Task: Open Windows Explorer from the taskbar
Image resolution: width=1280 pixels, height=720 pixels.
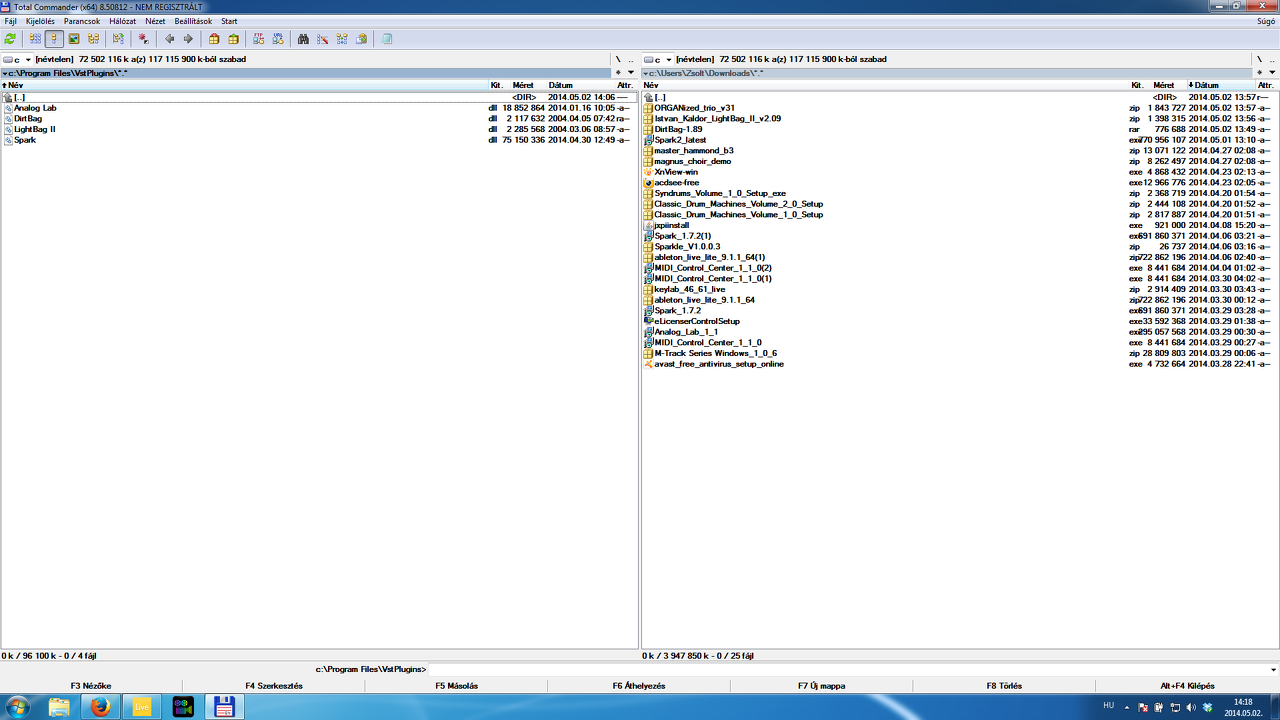Action: pyautogui.click(x=59, y=707)
